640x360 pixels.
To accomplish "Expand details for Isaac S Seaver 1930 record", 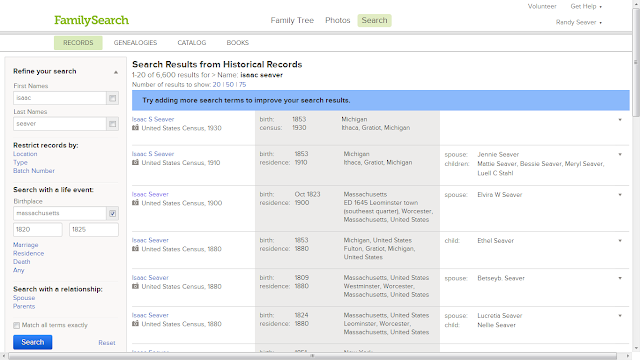I will (620, 120).
